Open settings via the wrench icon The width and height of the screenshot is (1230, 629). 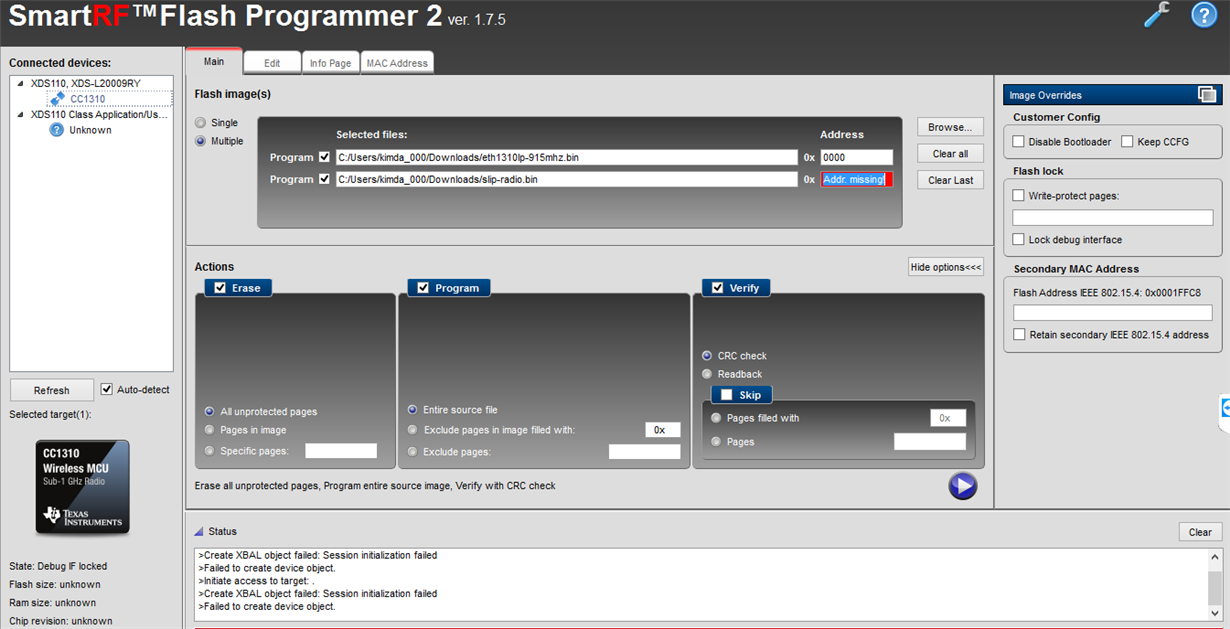[x=1157, y=15]
